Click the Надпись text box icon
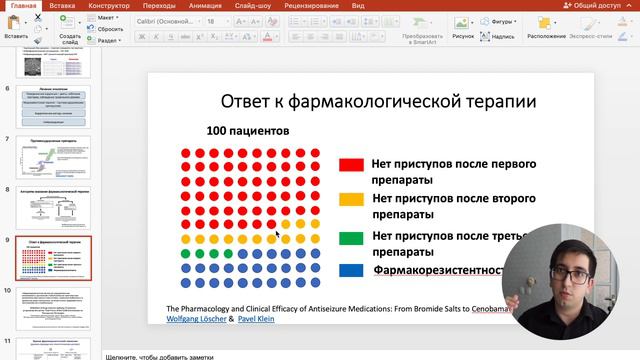 485,36
